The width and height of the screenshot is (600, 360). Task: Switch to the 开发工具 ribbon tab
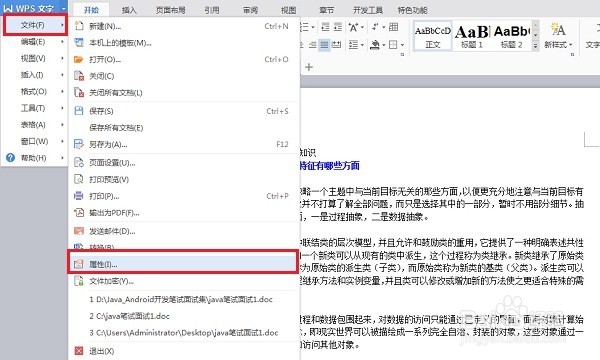click(x=368, y=10)
